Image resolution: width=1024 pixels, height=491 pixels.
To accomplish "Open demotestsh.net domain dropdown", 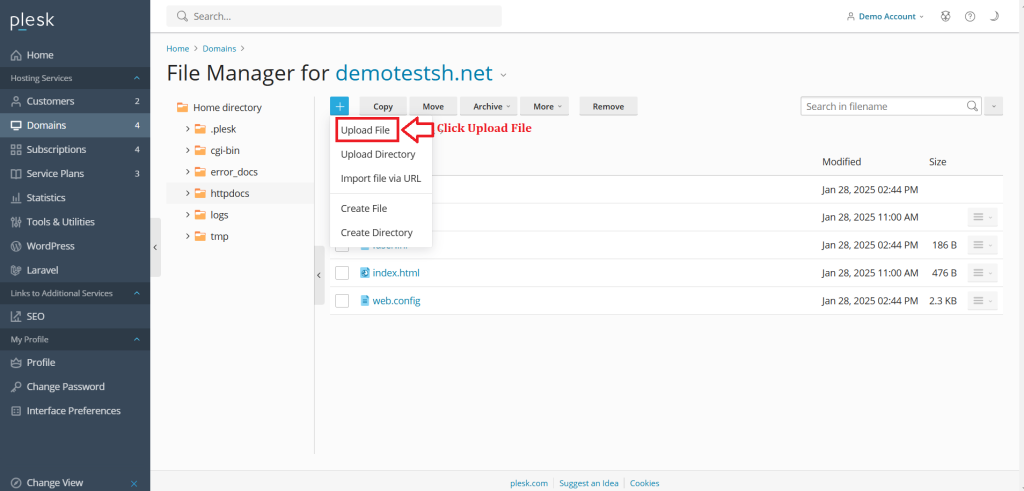I will (x=504, y=74).
